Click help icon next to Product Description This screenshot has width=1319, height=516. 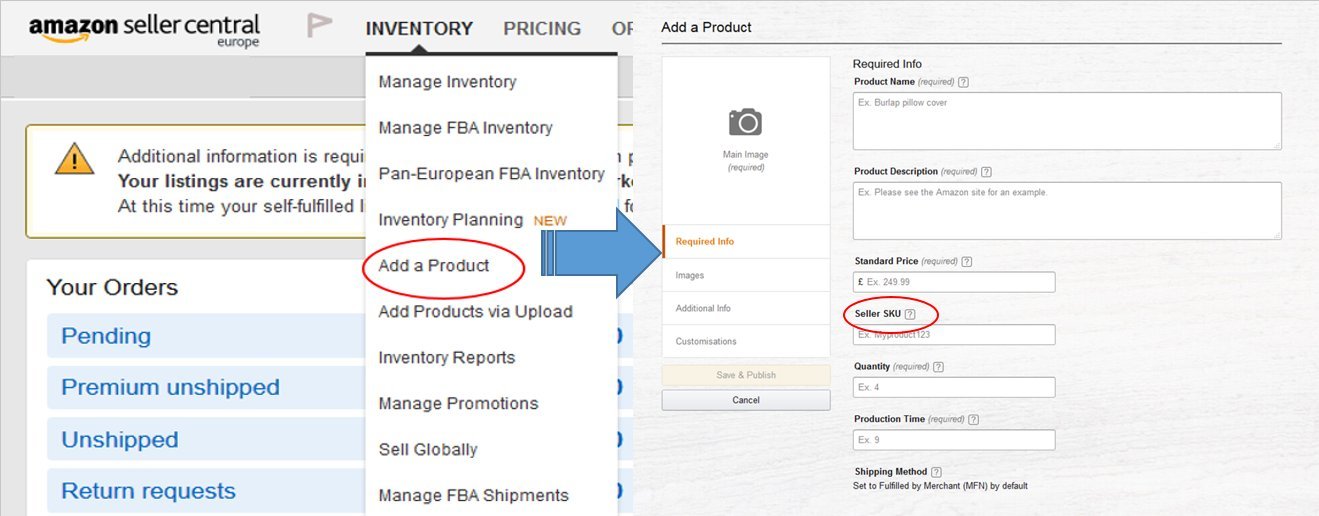coord(986,172)
